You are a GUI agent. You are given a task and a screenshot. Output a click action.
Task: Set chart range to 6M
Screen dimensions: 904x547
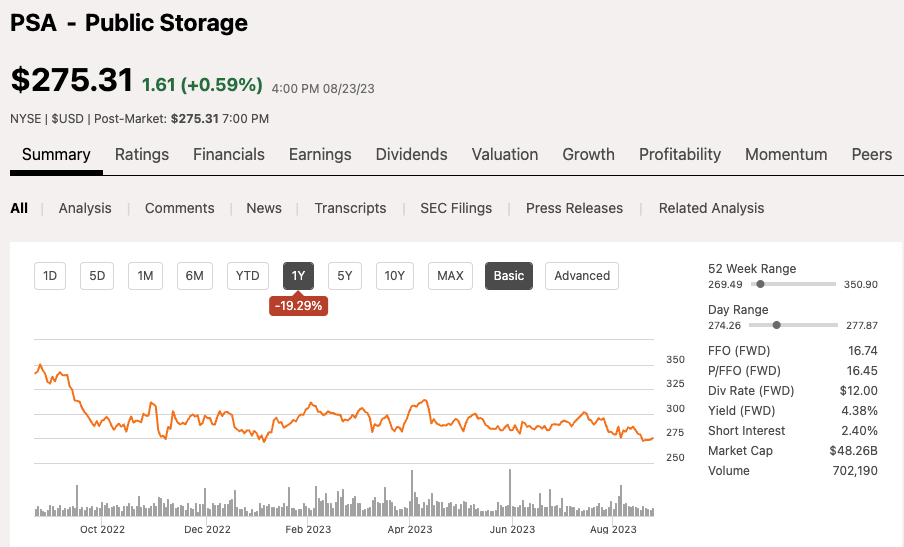click(x=194, y=276)
